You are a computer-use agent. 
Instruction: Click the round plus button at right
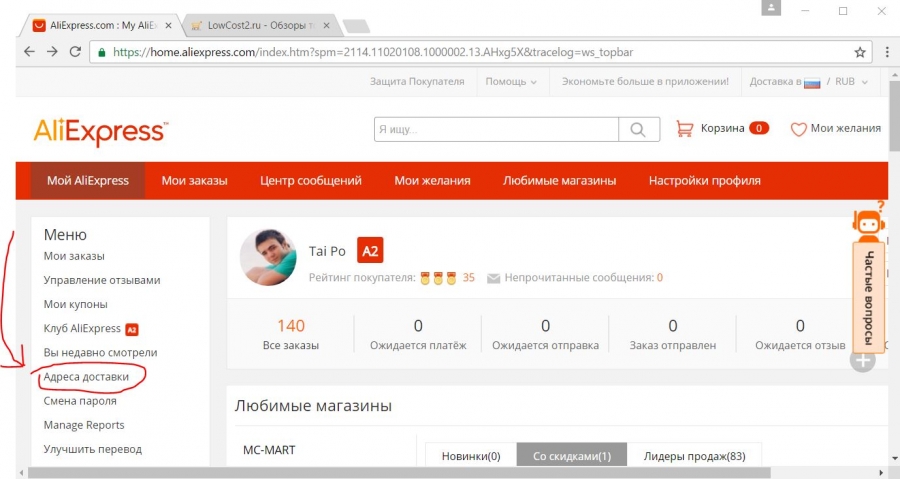(863, 360)
